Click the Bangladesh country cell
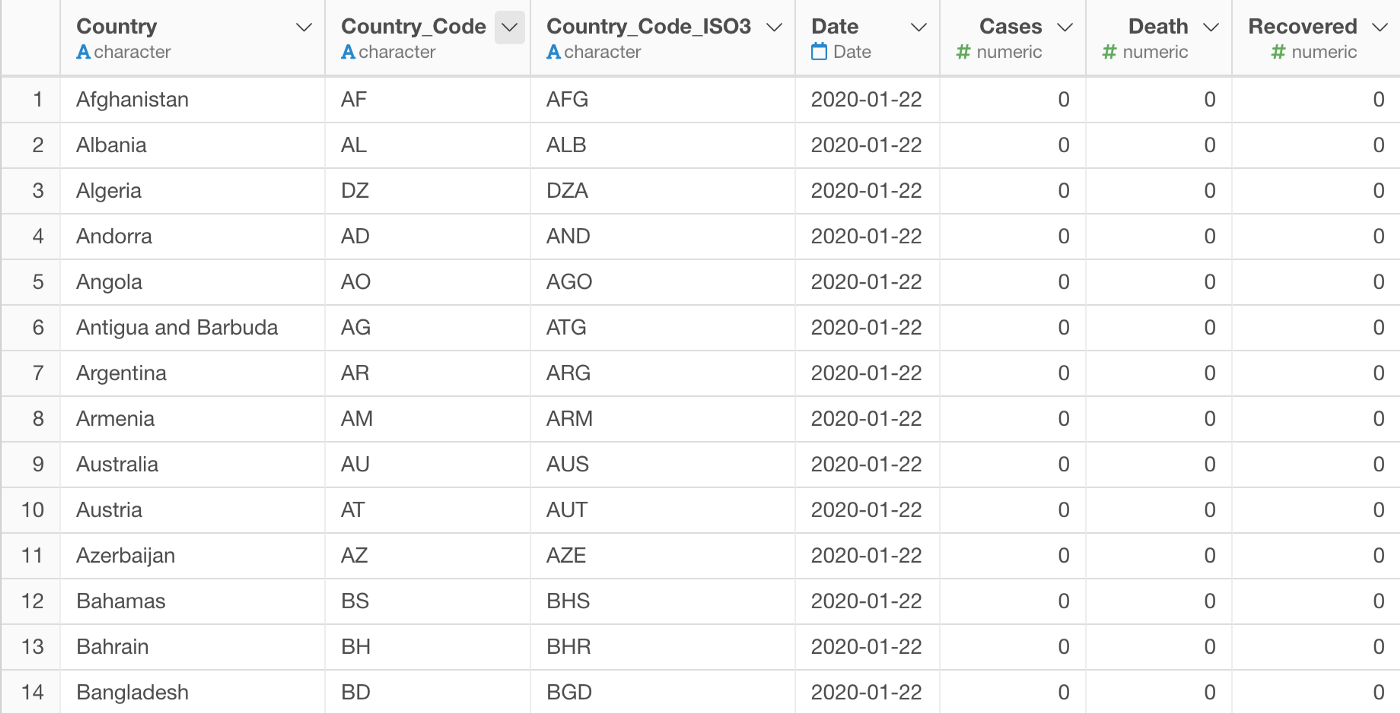 click(x=132, y=692)
